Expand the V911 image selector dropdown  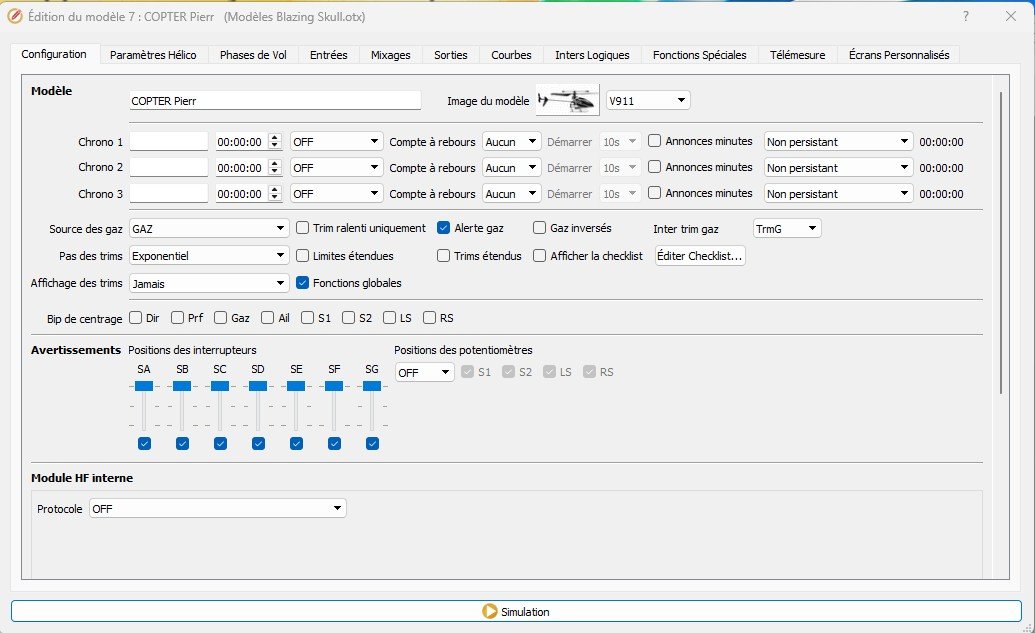648,100
